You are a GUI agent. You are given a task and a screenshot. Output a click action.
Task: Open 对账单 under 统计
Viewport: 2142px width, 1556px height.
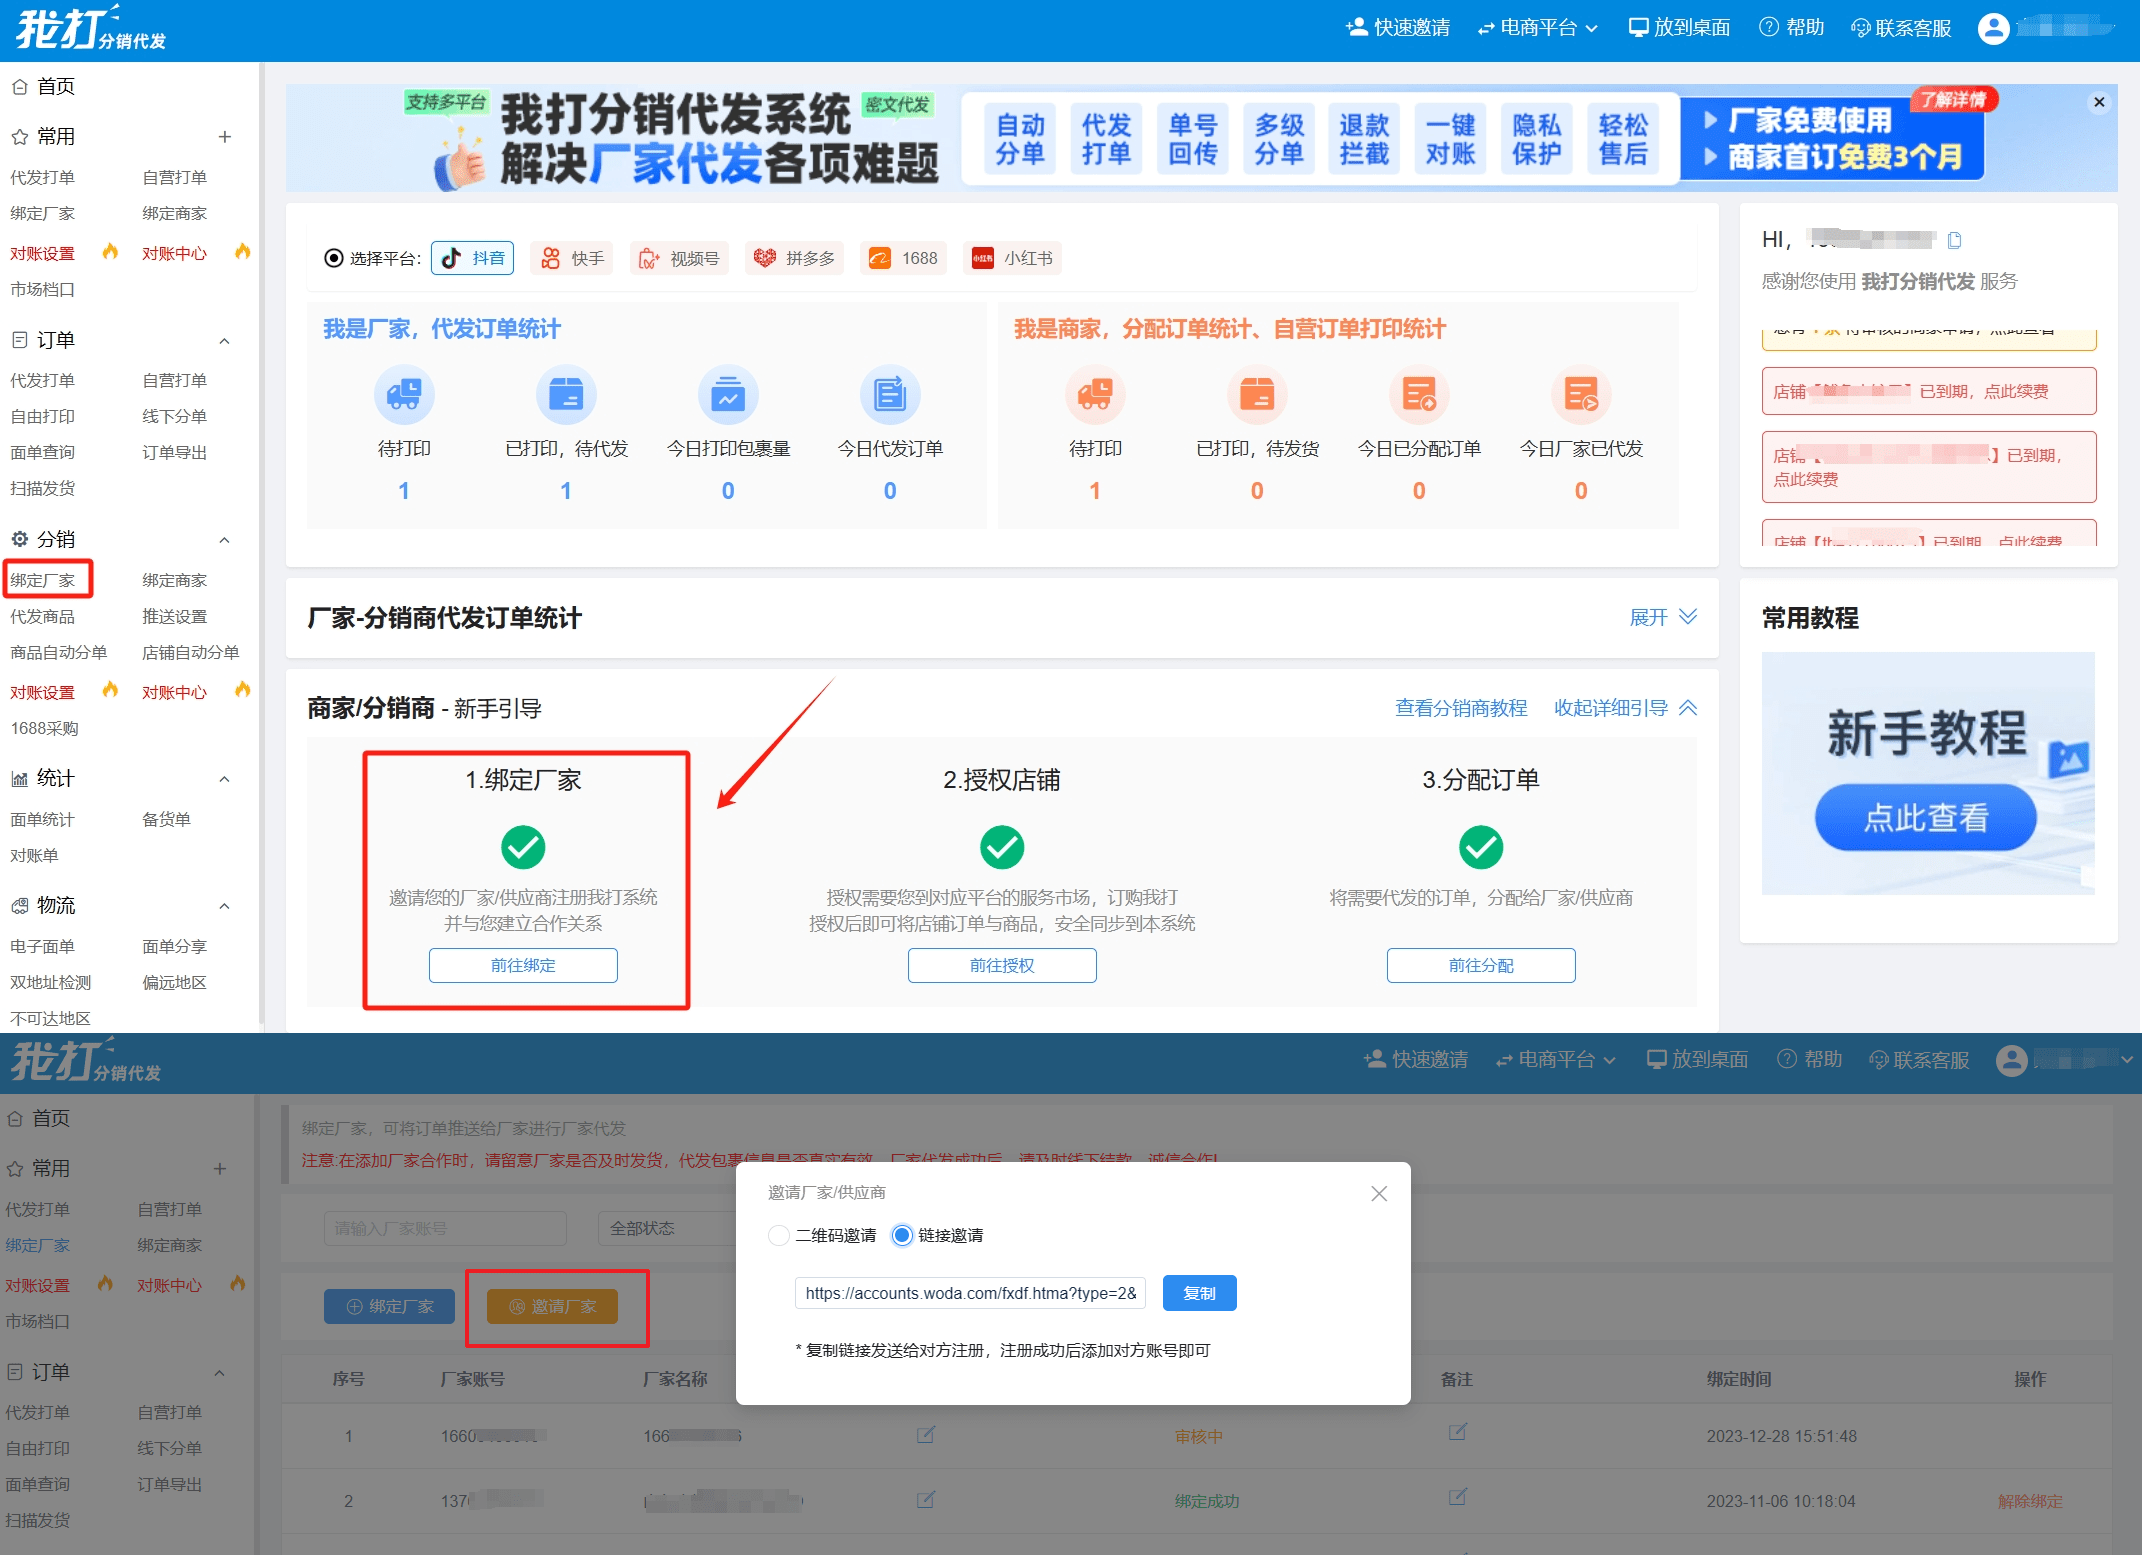coord(35,856)
